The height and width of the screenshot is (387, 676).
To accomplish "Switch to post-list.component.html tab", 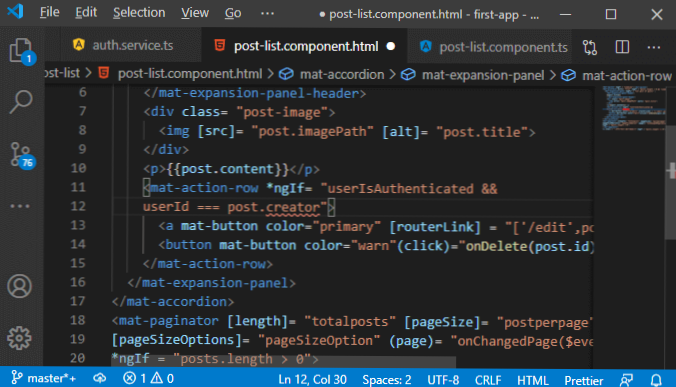I will coord(304,46).
